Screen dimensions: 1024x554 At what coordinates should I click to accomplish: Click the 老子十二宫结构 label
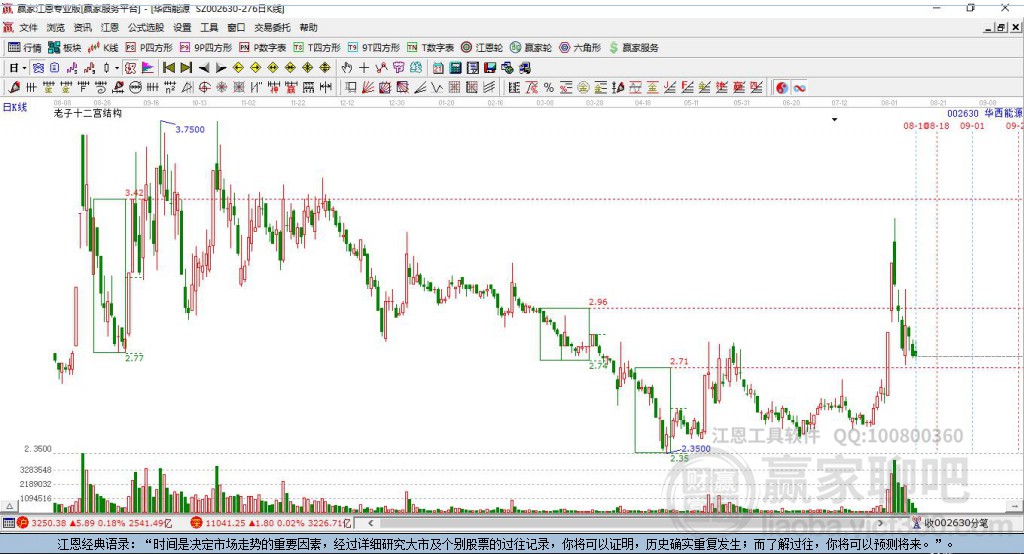pos(88,113)
